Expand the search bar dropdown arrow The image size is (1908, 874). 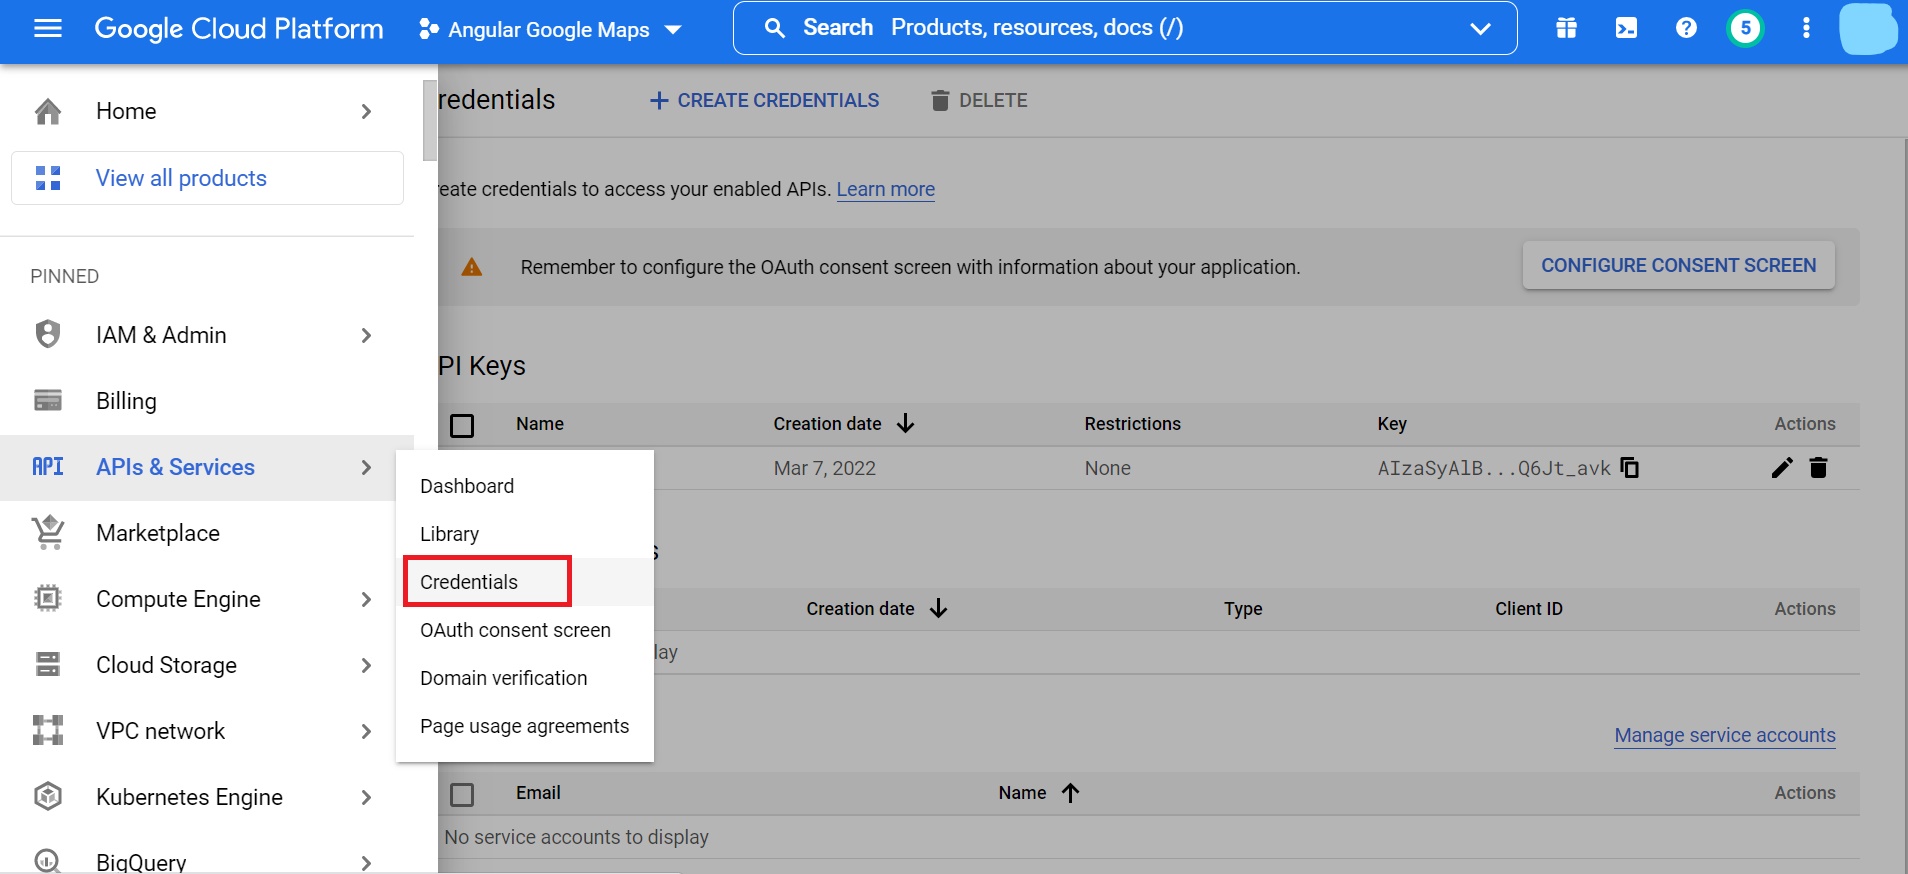click(x=1480, y=29)
